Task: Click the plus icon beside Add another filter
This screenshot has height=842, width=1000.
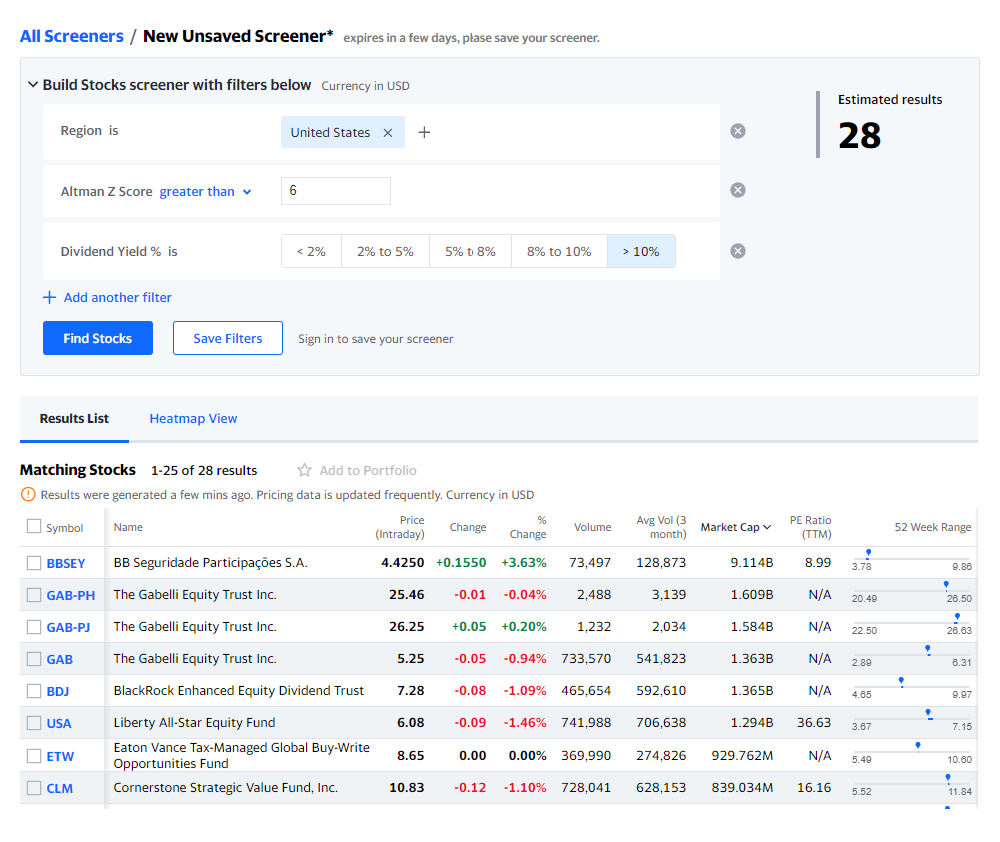Action: tap(49, 297)
